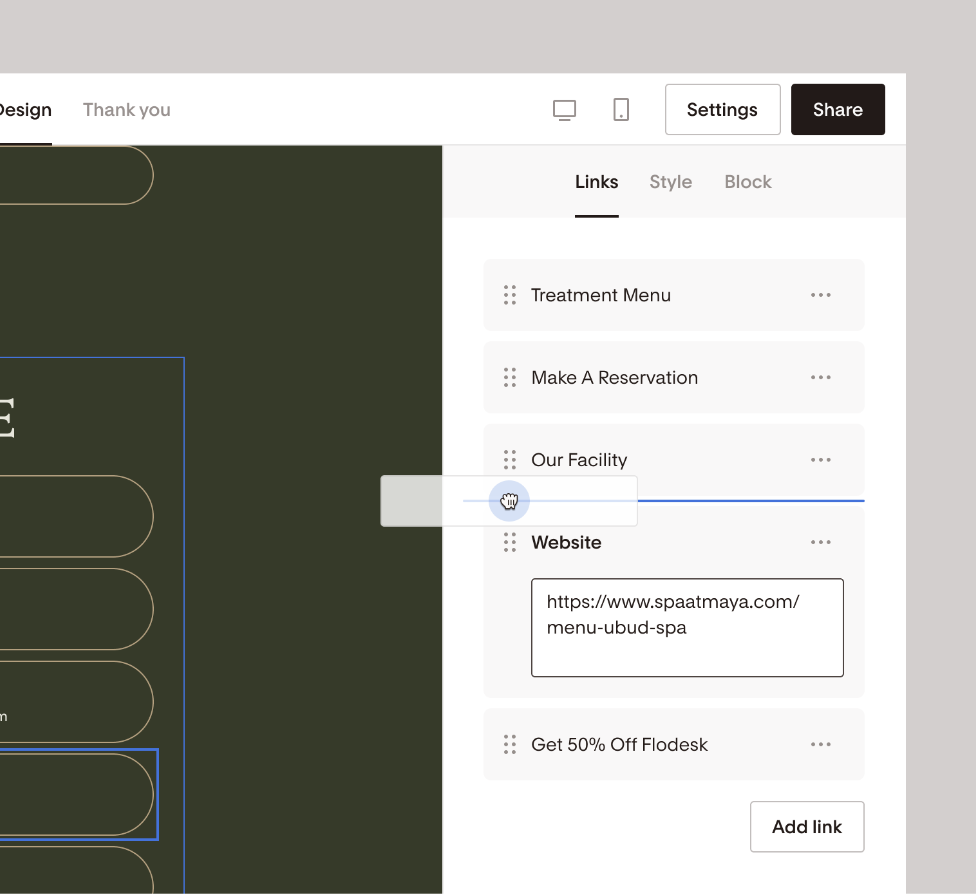The width and height of the screenshot is (976, 894).
Task: Open options menu for Treatment Menu link
Action: [x=820, y=295]
